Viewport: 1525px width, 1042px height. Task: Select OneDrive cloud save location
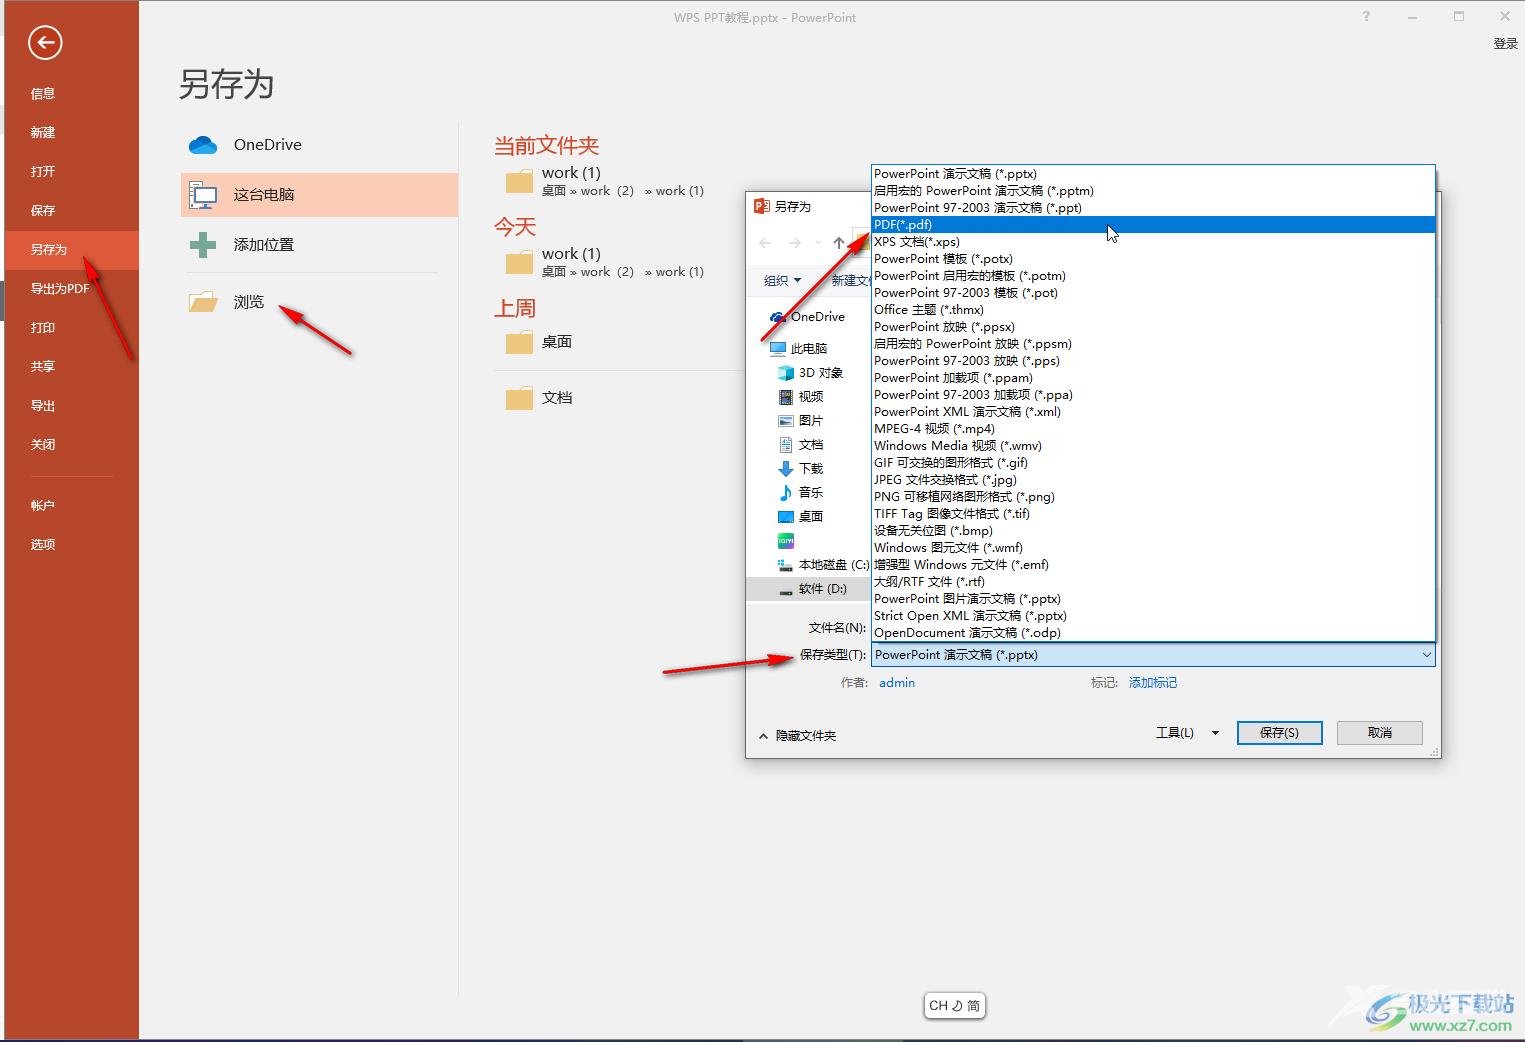click(319, 145)
